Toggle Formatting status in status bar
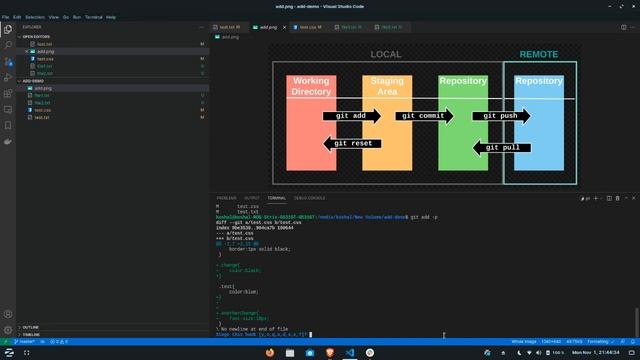The height and width of the screenshot is (360, 640). click(601, 342)
